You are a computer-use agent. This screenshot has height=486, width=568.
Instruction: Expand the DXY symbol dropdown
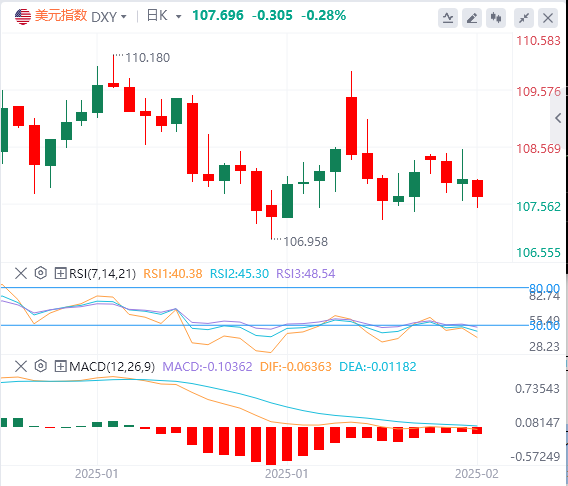click(x=124, y=17)
